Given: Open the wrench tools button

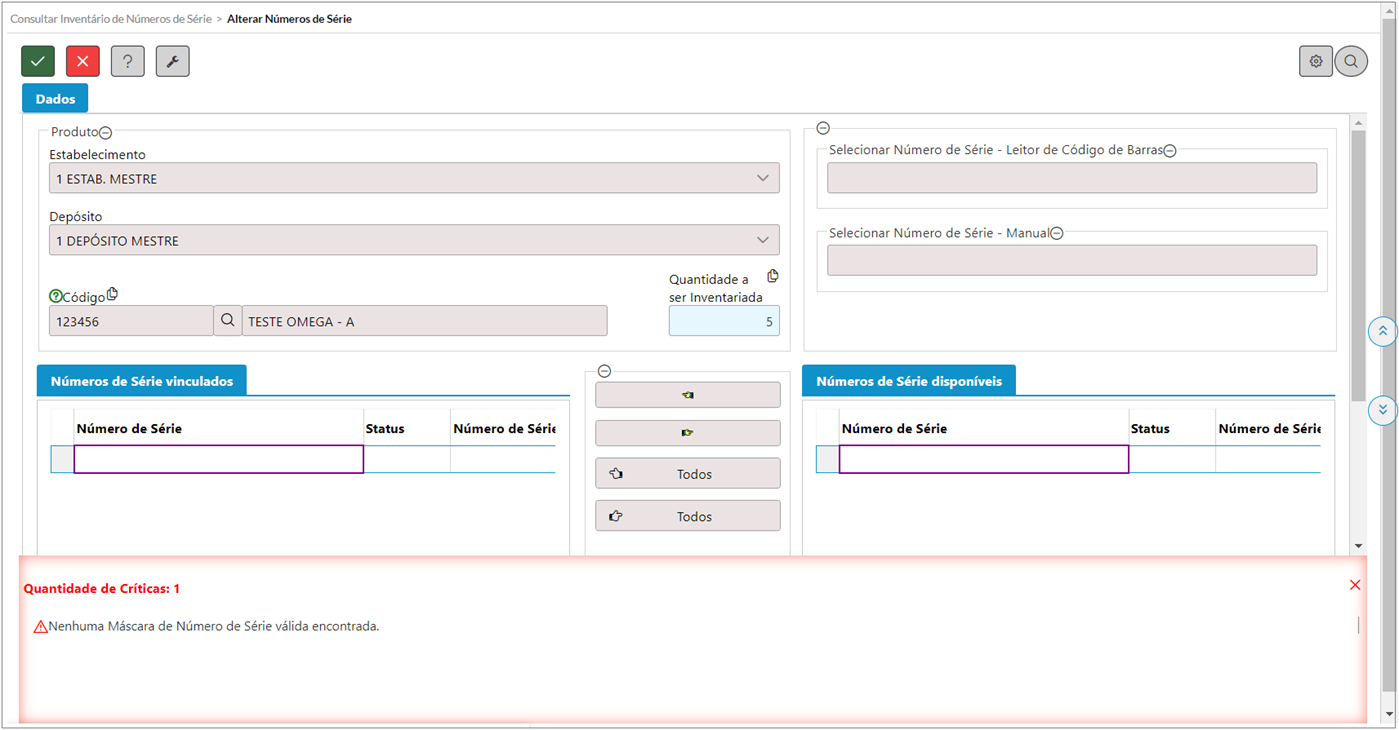Looking at the screenshot, I should [172, 61].
